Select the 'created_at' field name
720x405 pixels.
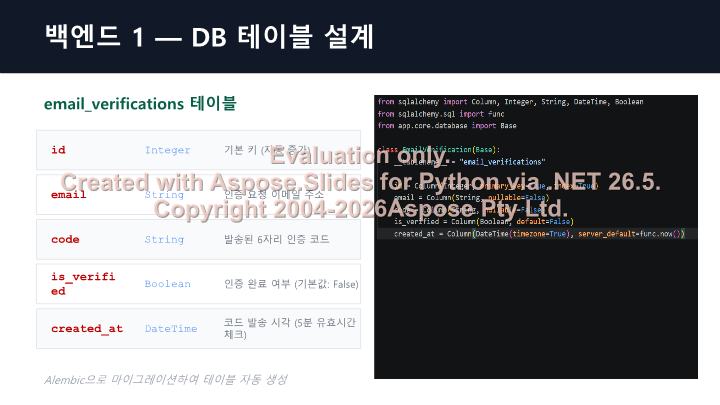[x=87, y=329]
